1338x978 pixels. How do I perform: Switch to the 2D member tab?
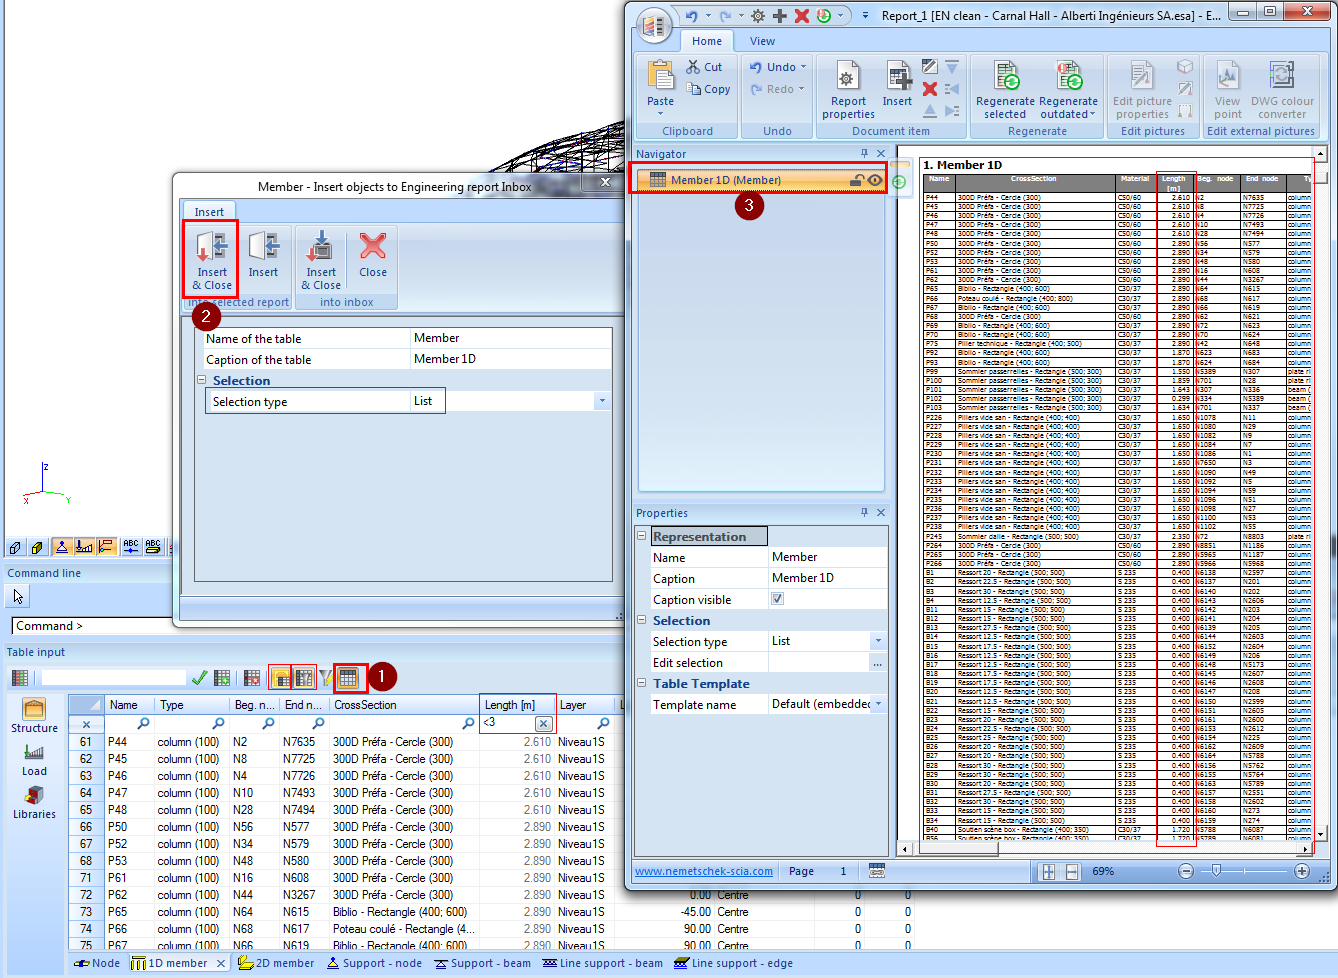[x=276, y=963]
